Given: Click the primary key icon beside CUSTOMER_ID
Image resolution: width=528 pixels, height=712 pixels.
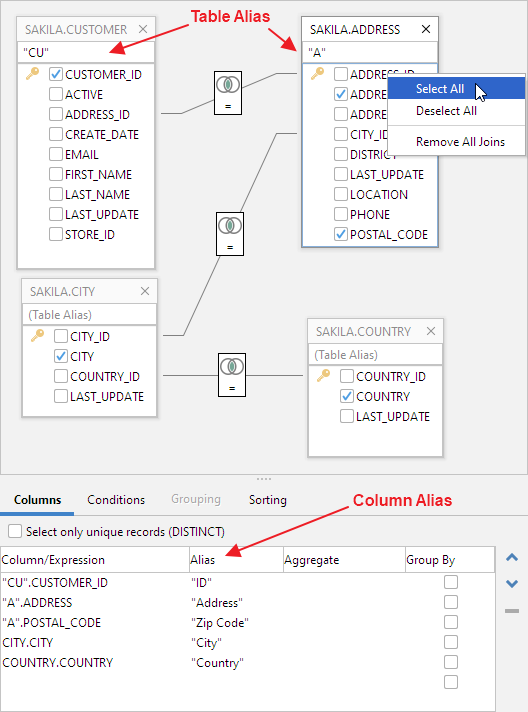Looking at the screenshot, I should 33,74.
